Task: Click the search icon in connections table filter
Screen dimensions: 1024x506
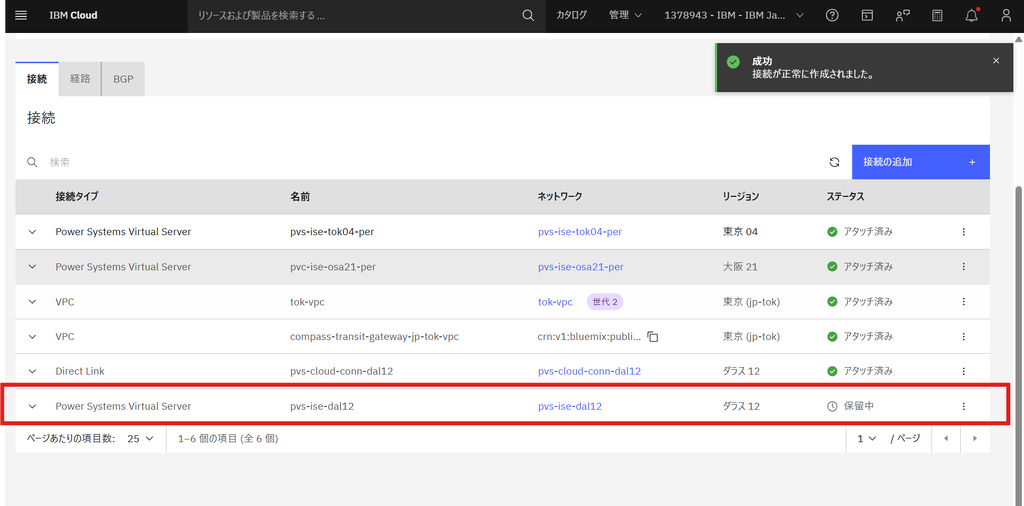Action: pyautogui.click(x=32, y=162)
